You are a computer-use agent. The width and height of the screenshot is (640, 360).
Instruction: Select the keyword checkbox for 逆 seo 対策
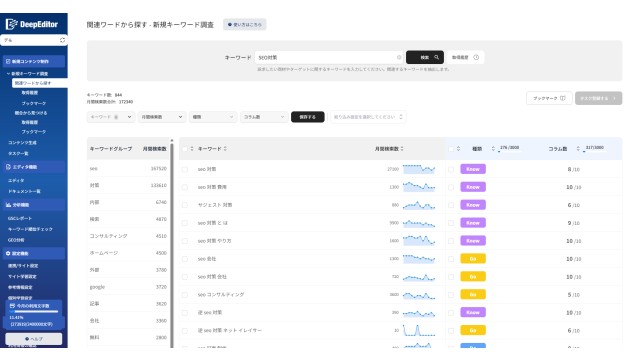(x=185, y=313)
